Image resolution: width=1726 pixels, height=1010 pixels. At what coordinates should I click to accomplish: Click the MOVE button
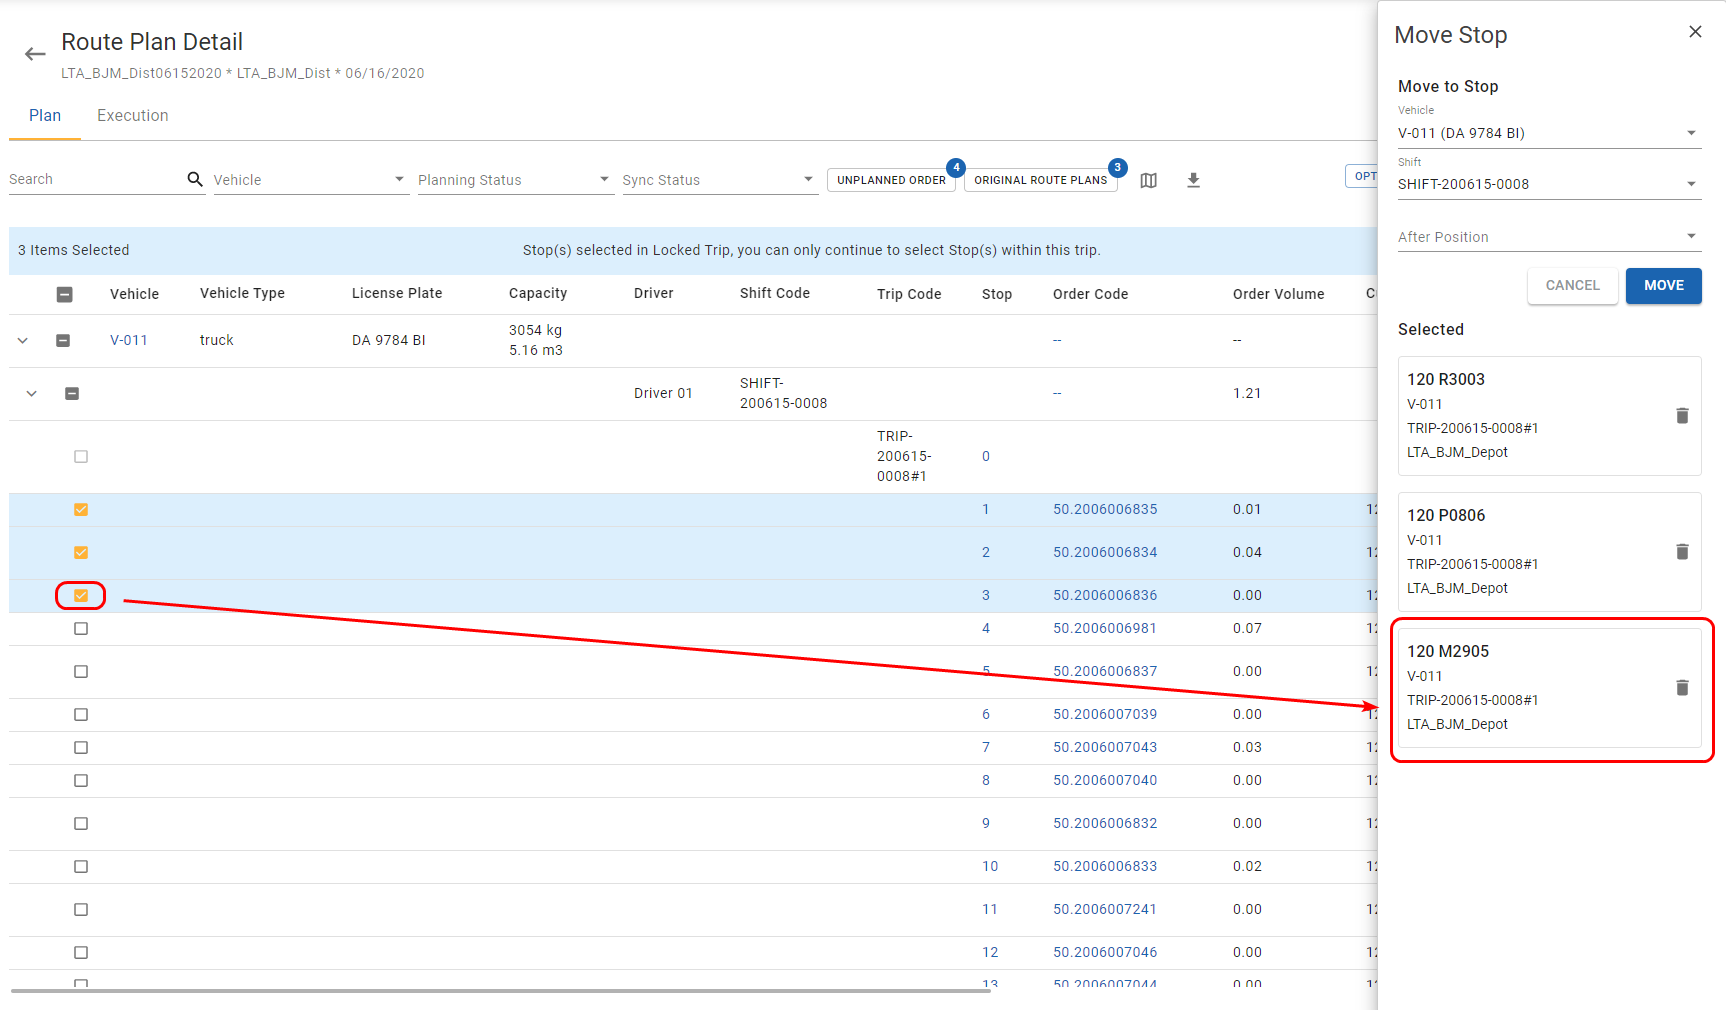coord(1663,285)
